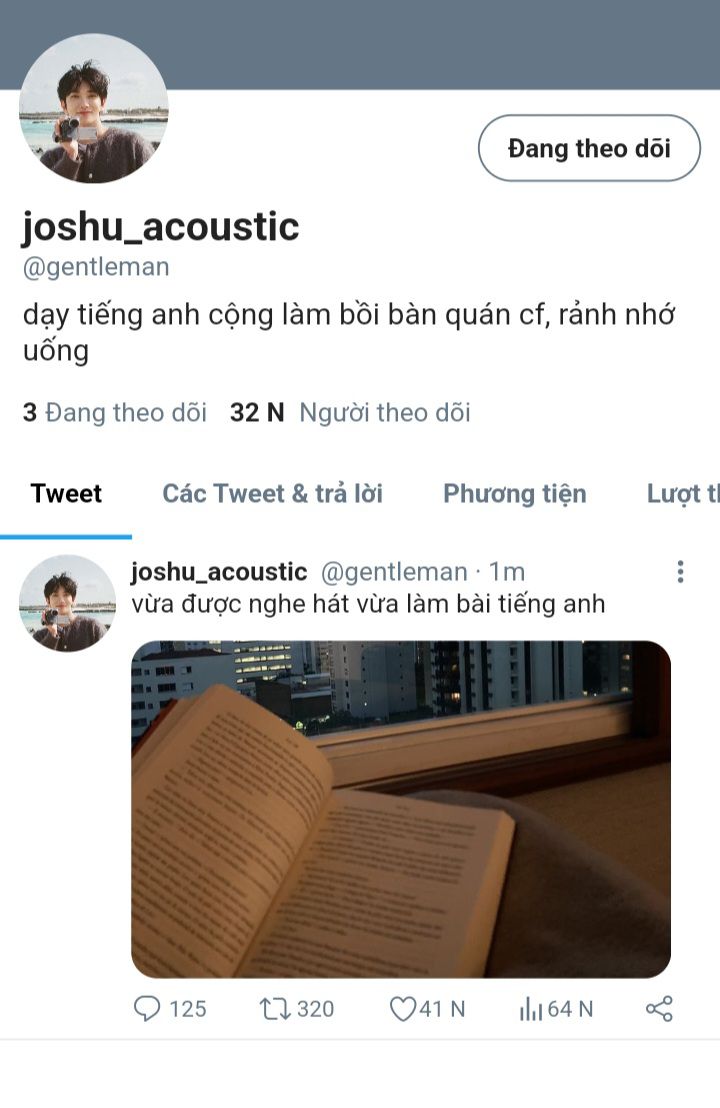Toggle the Đang theo dõi follow button
This screenshot has width=720, height=1108.
589,148
